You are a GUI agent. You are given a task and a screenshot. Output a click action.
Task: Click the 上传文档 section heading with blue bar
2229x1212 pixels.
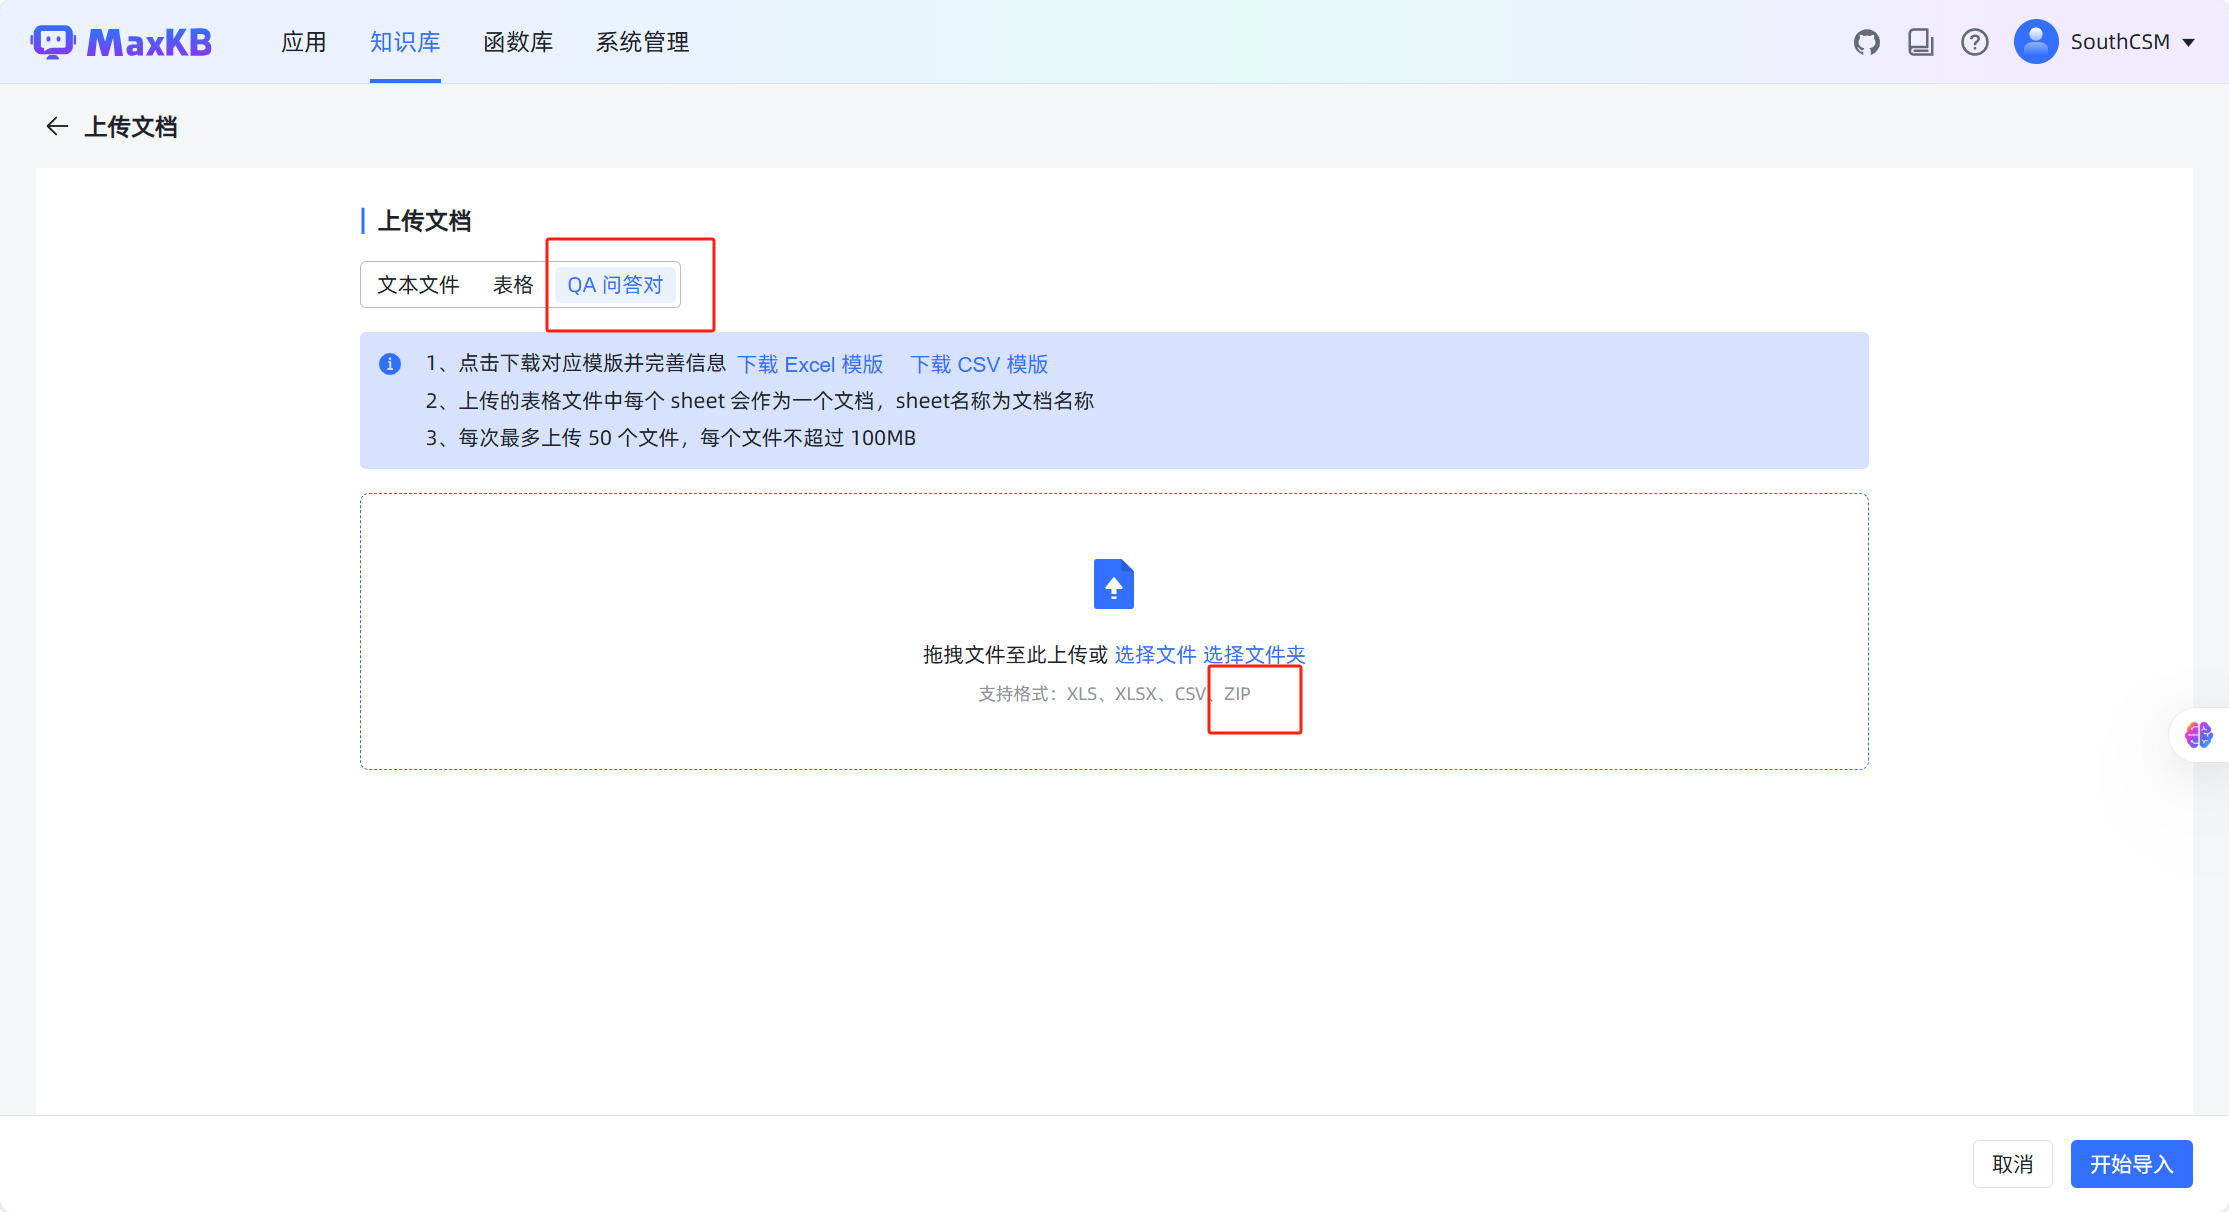coord(417,221)
